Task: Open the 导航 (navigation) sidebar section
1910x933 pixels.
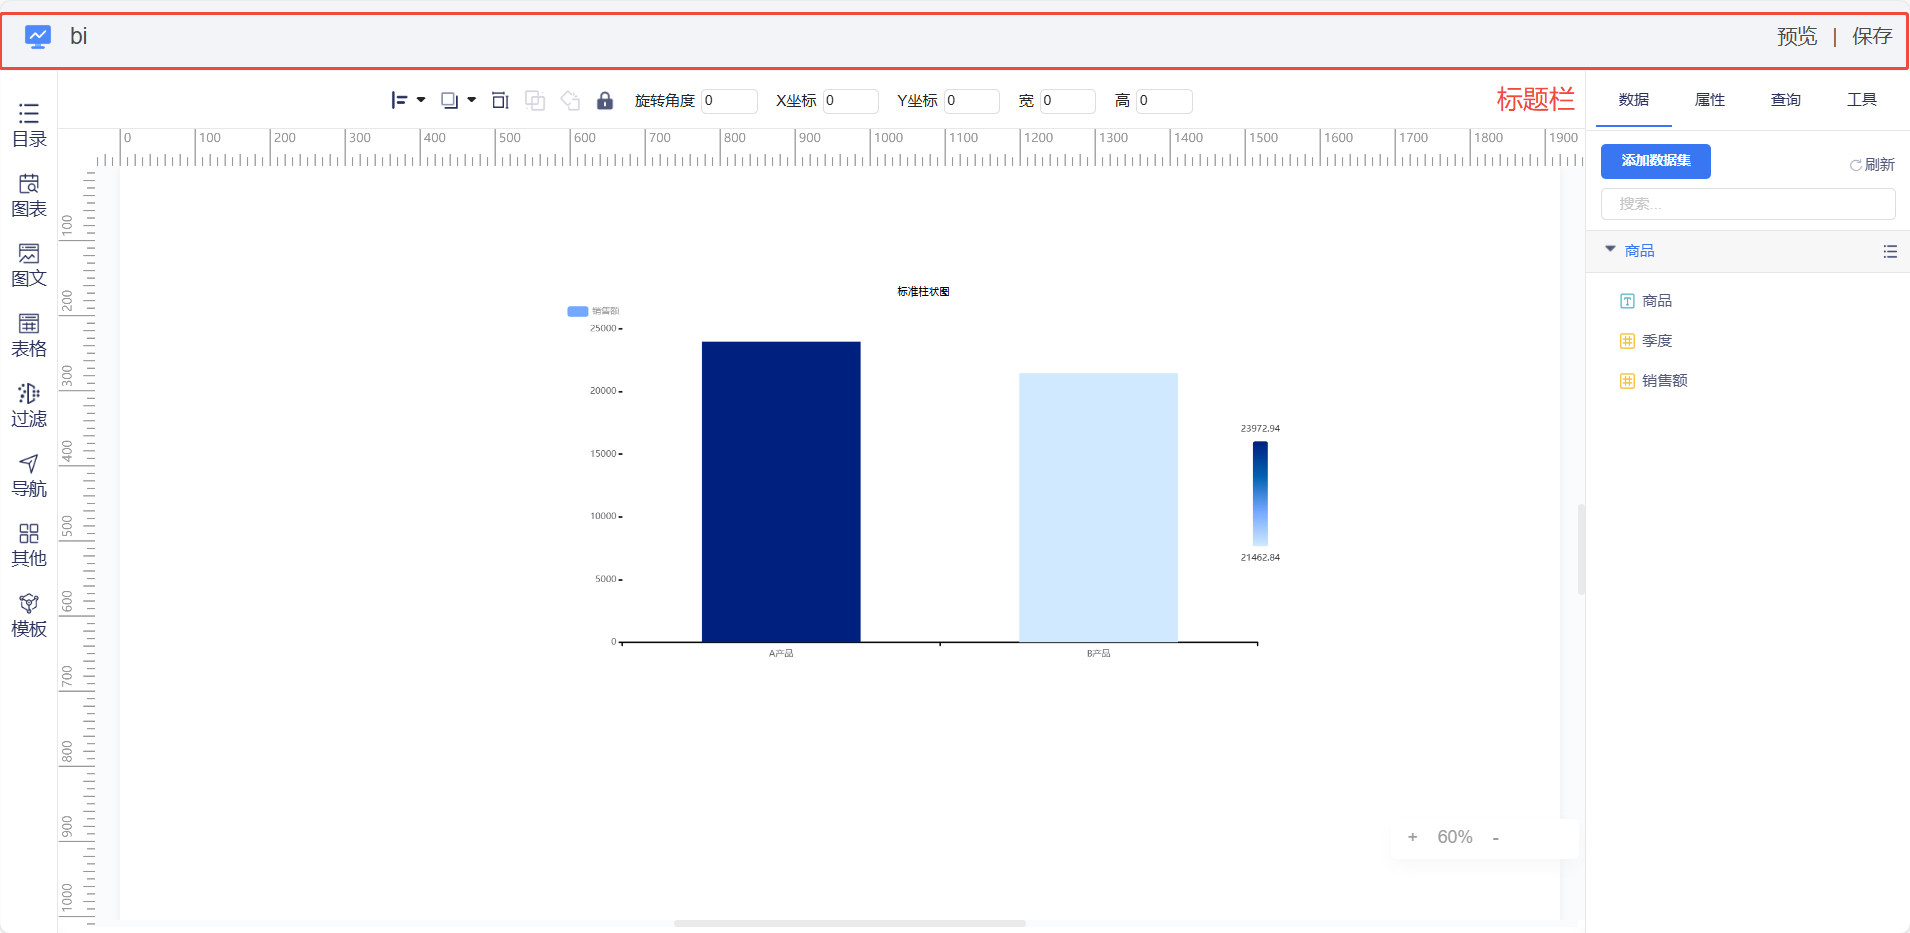Action: (x=29, y=475)
